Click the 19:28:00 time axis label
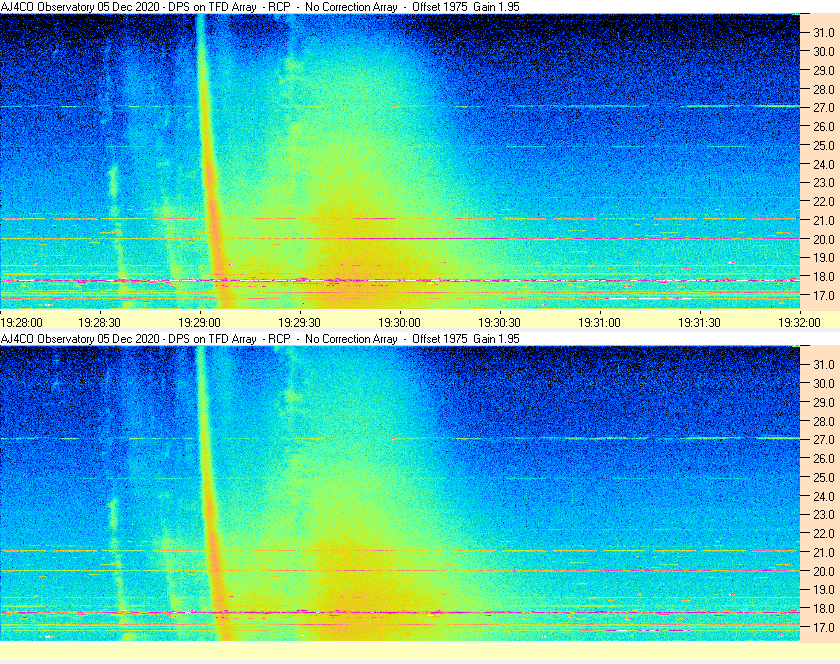Viewport: 840px width, 664px height. [x=21, y=323]
